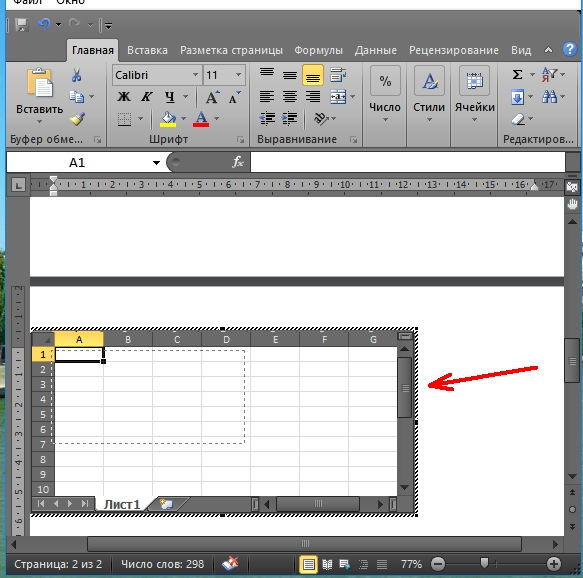Click the Help question mark icon
The image size is (583, 578).
click(x=570, y=49)
